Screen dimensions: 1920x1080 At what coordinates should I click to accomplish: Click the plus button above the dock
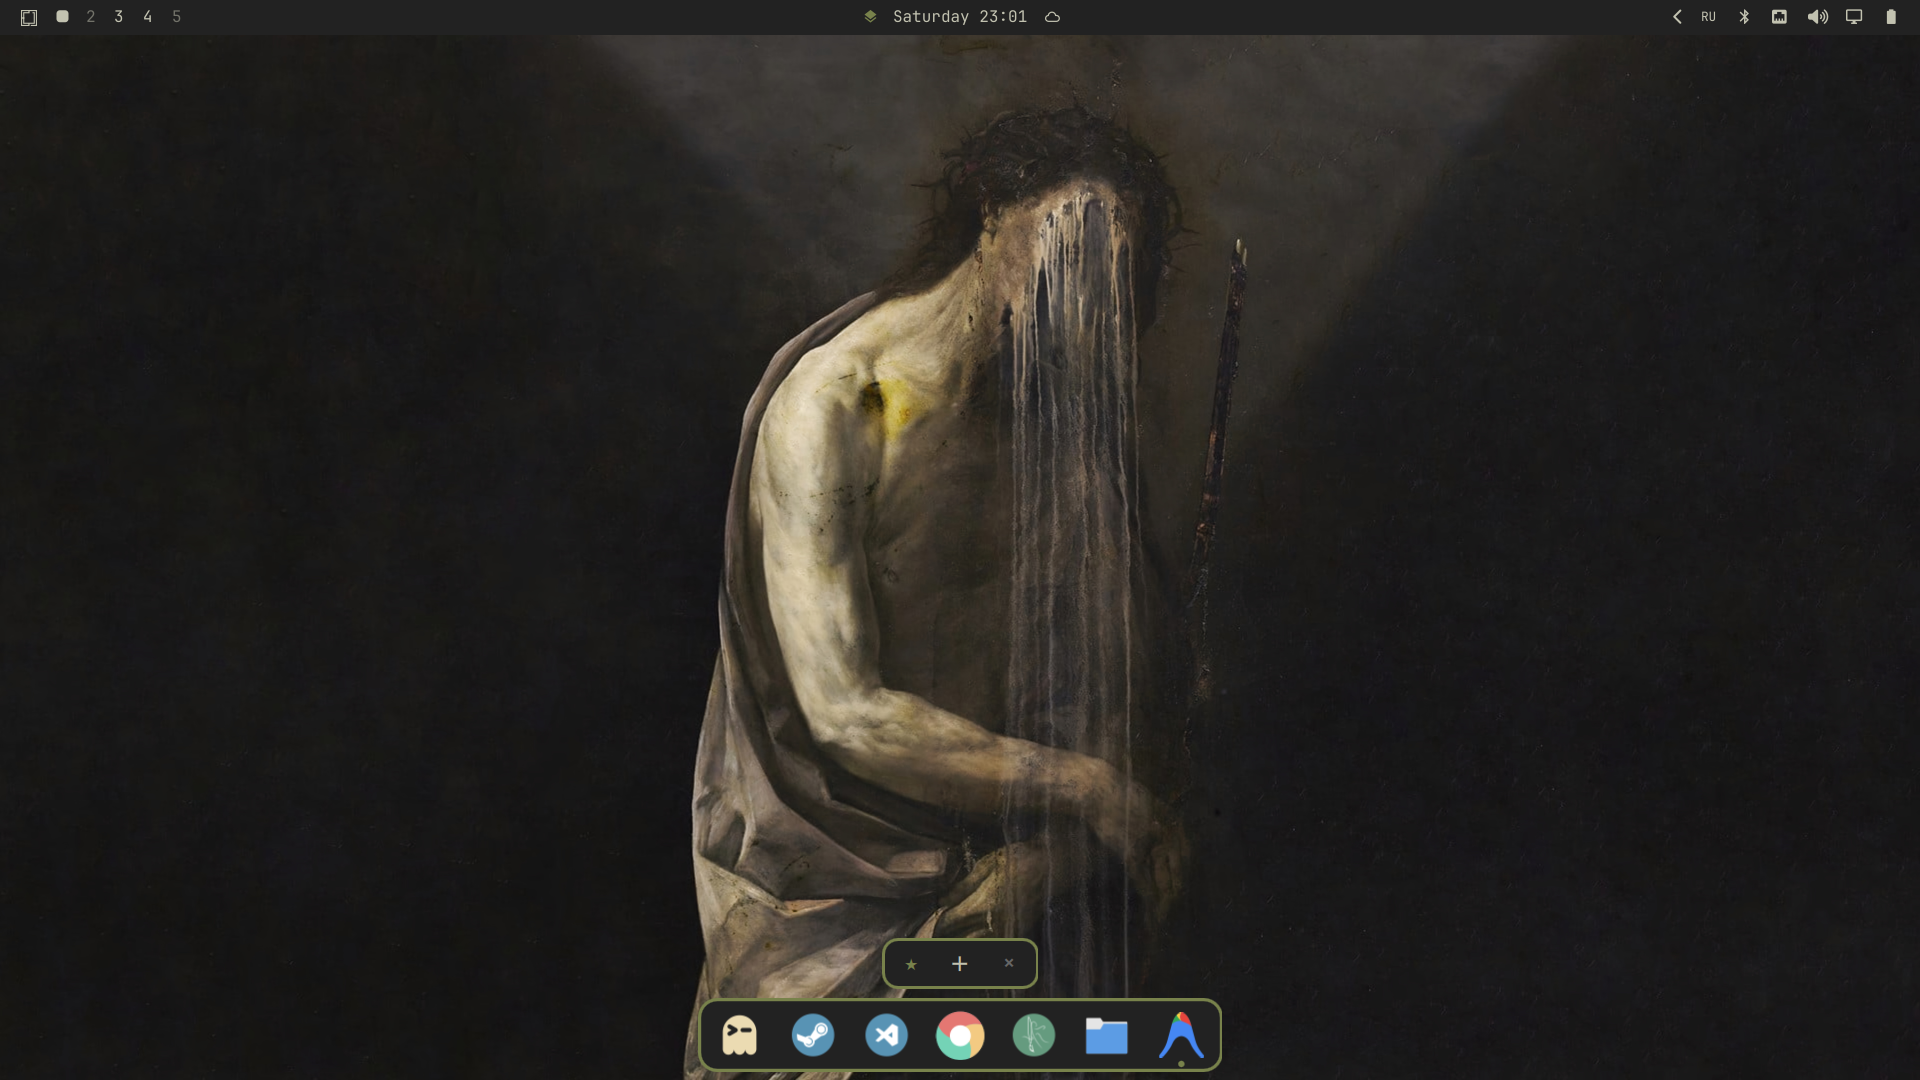(960, 964)
